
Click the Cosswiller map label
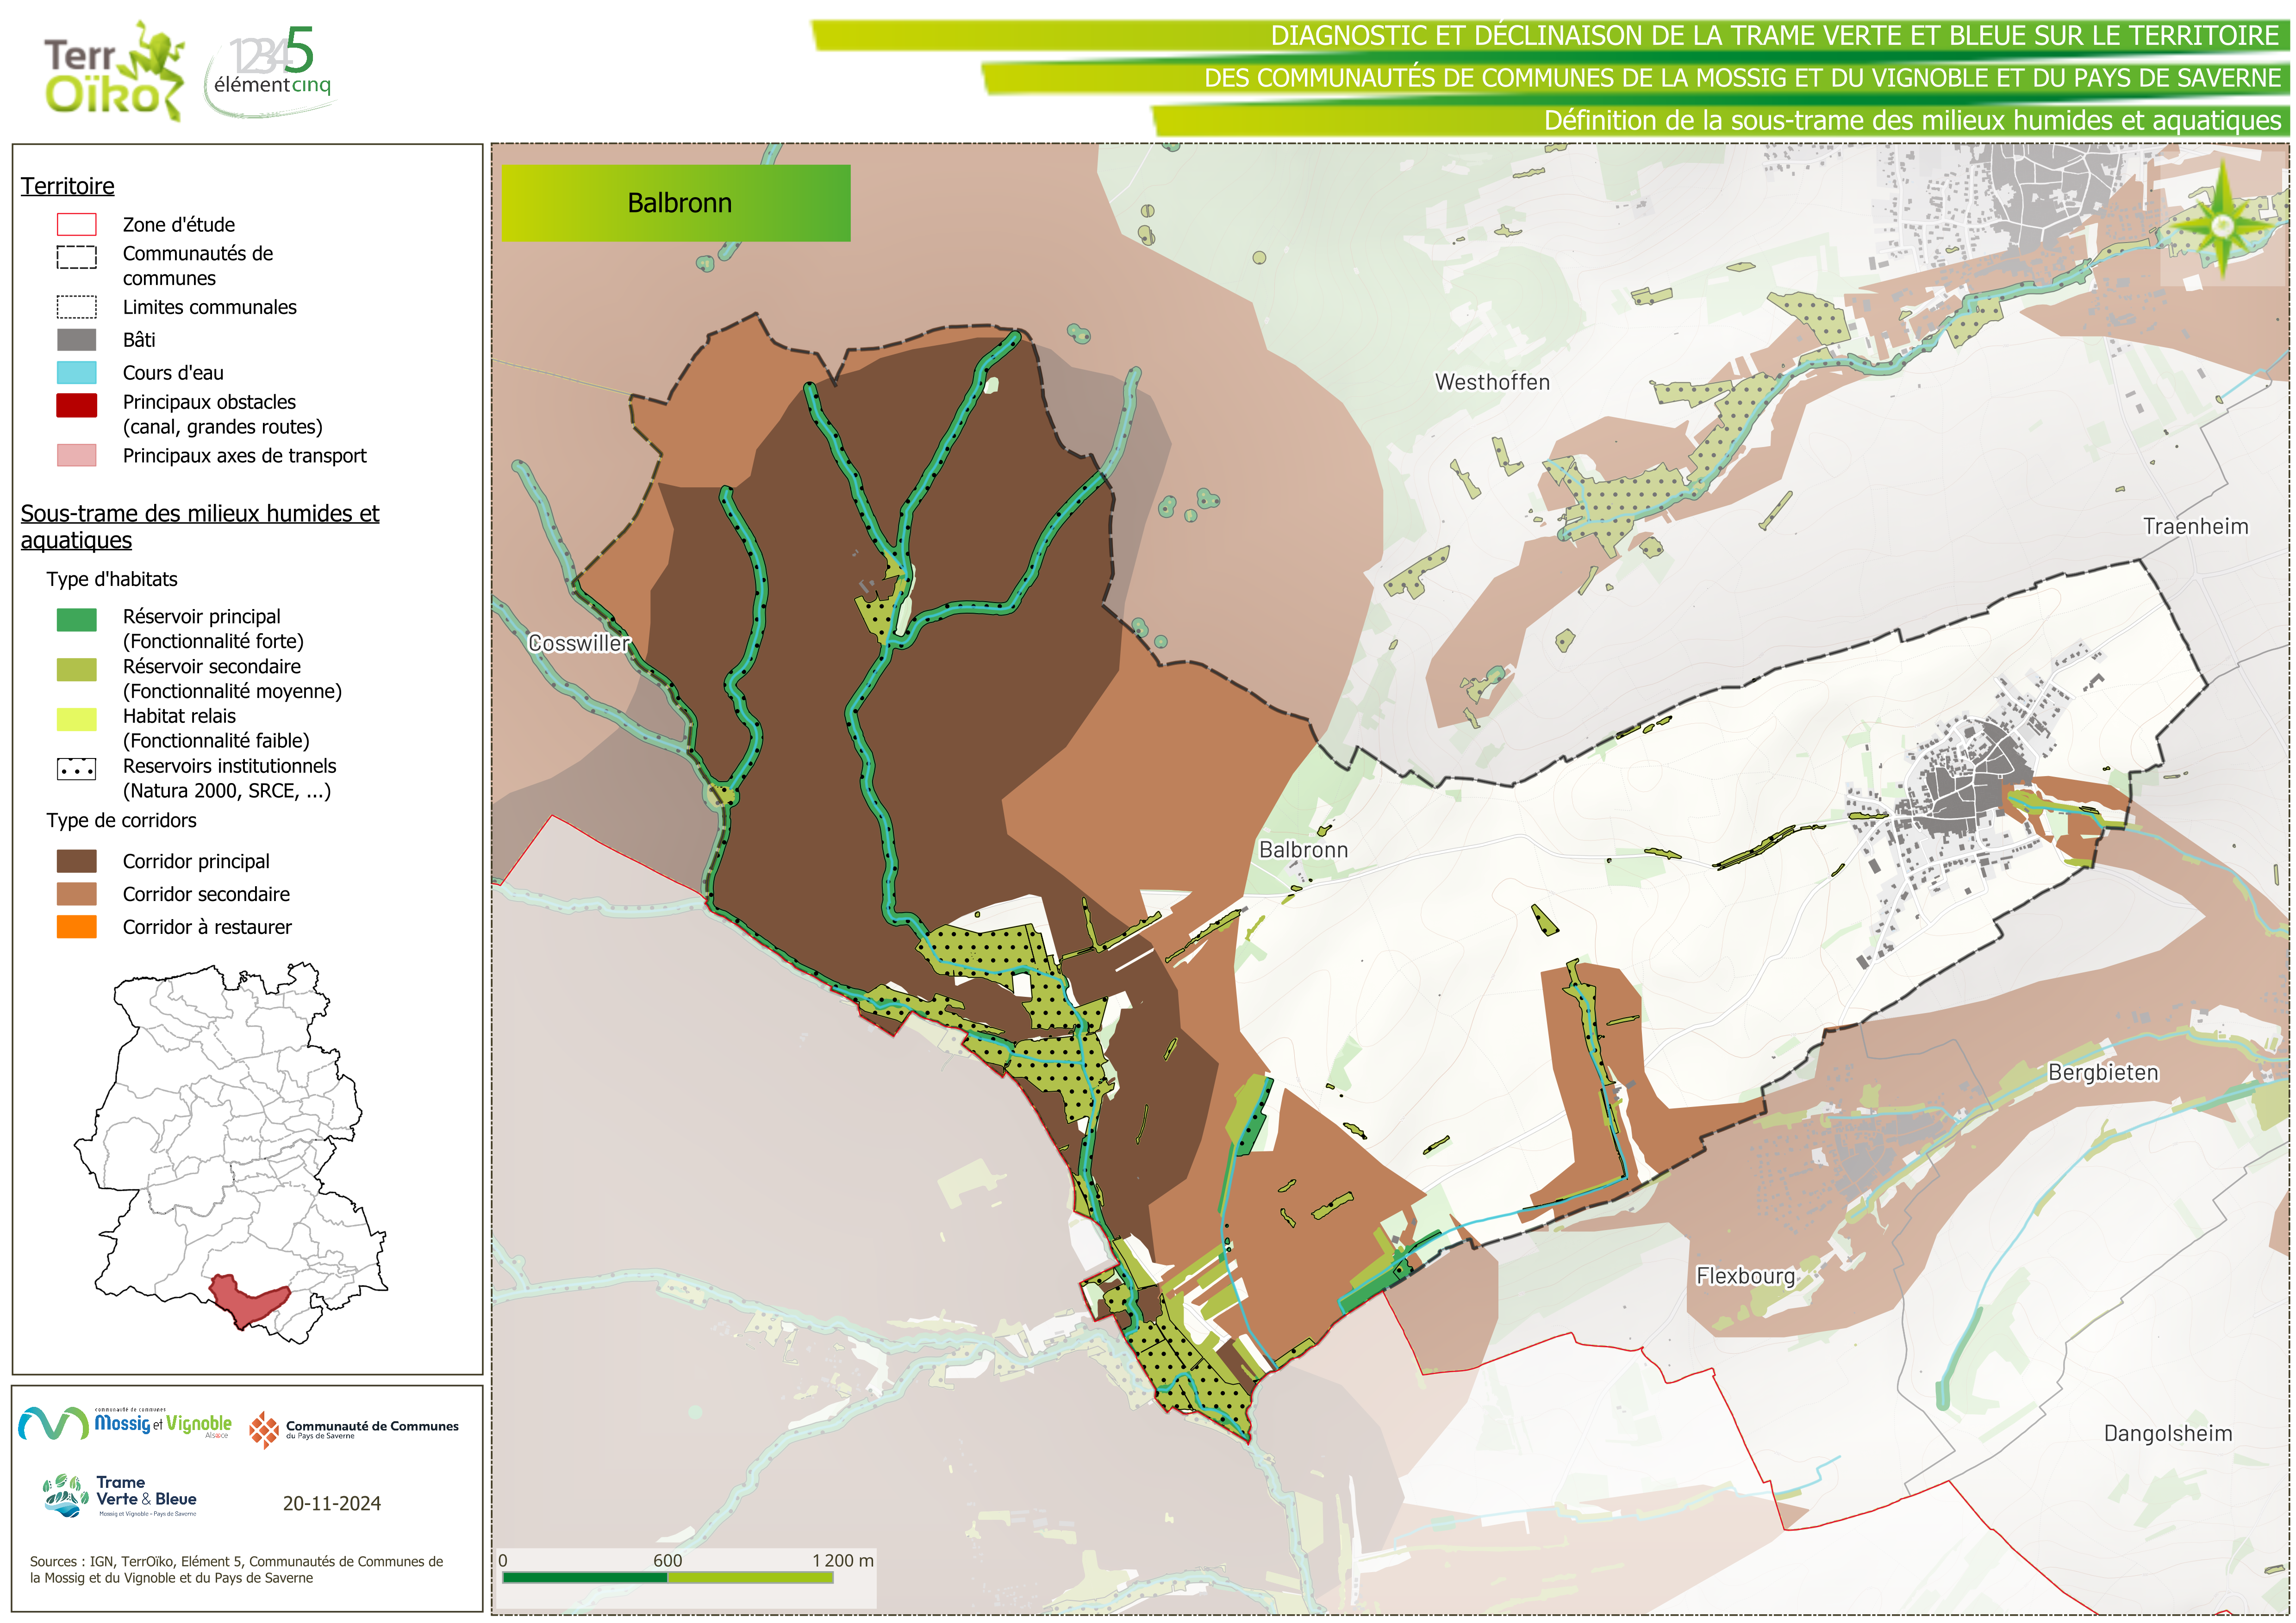coord(578,643)
